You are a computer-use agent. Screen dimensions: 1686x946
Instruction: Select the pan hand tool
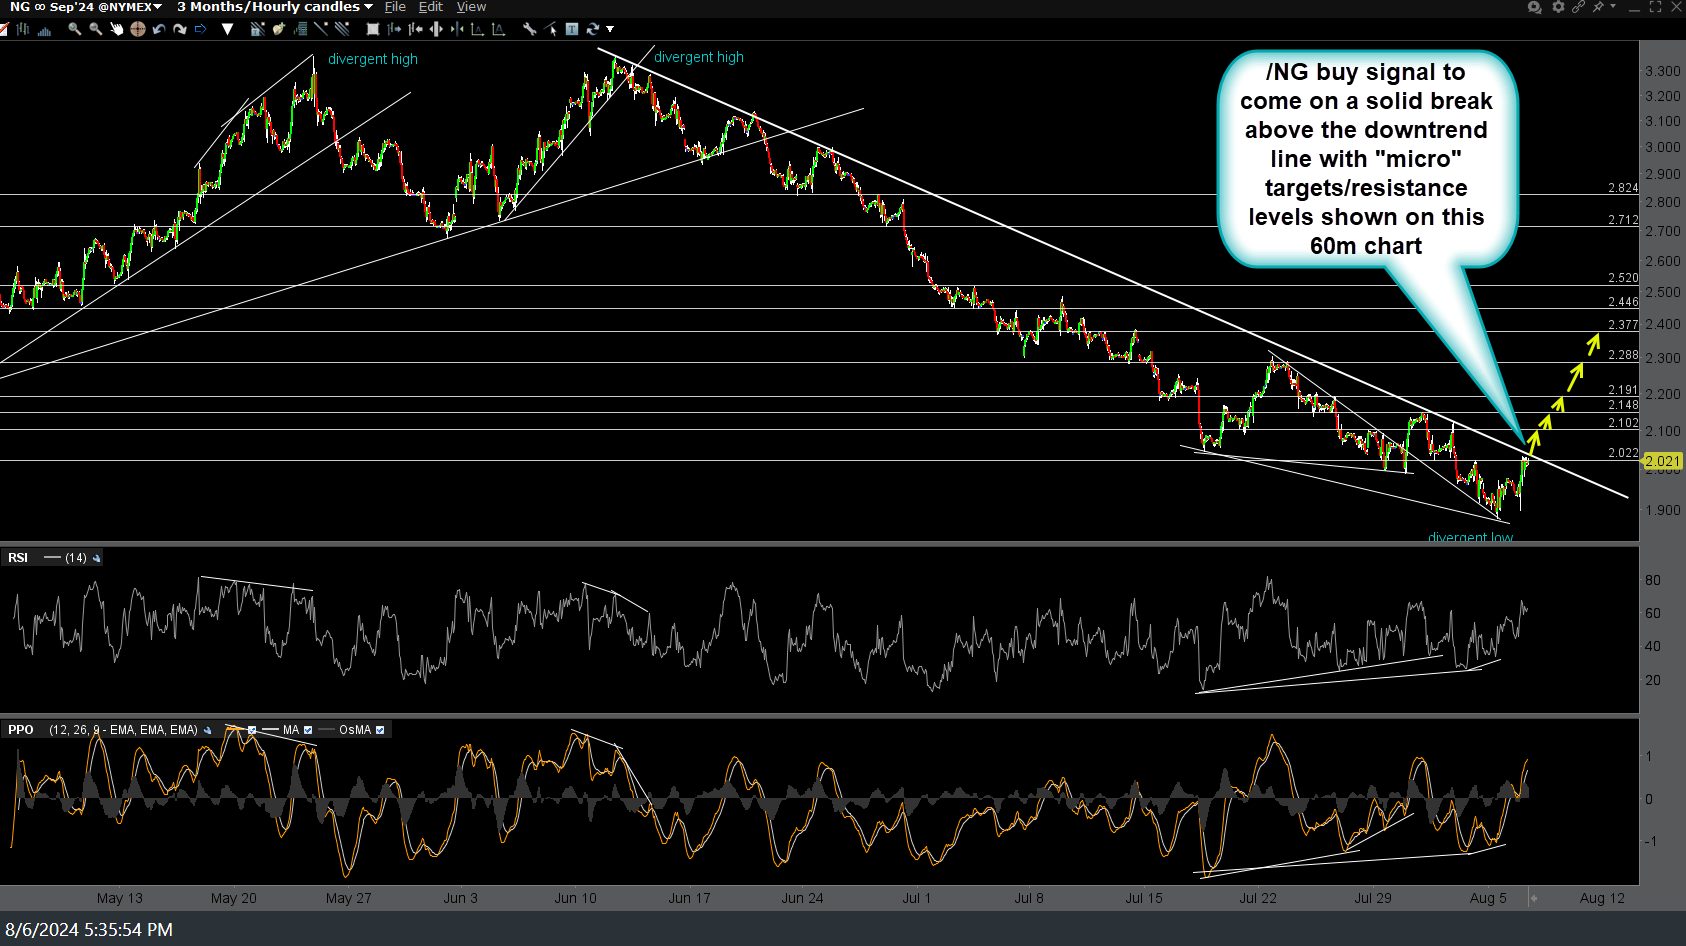[117, 29]
